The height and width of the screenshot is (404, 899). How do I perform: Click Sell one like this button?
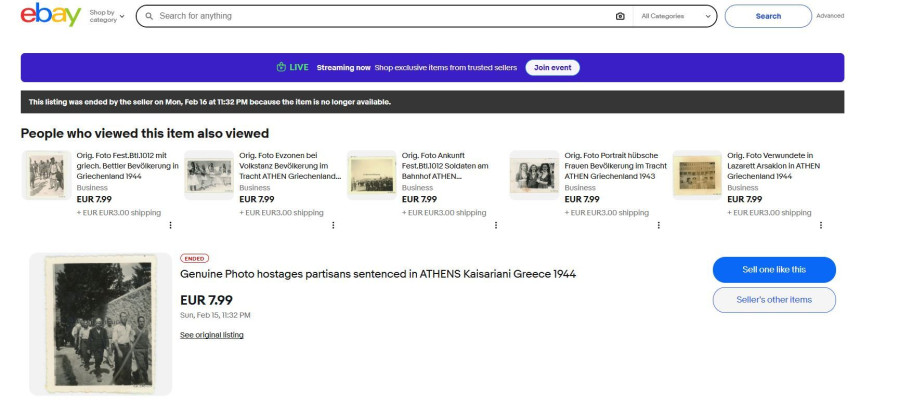tap(773, 270)
